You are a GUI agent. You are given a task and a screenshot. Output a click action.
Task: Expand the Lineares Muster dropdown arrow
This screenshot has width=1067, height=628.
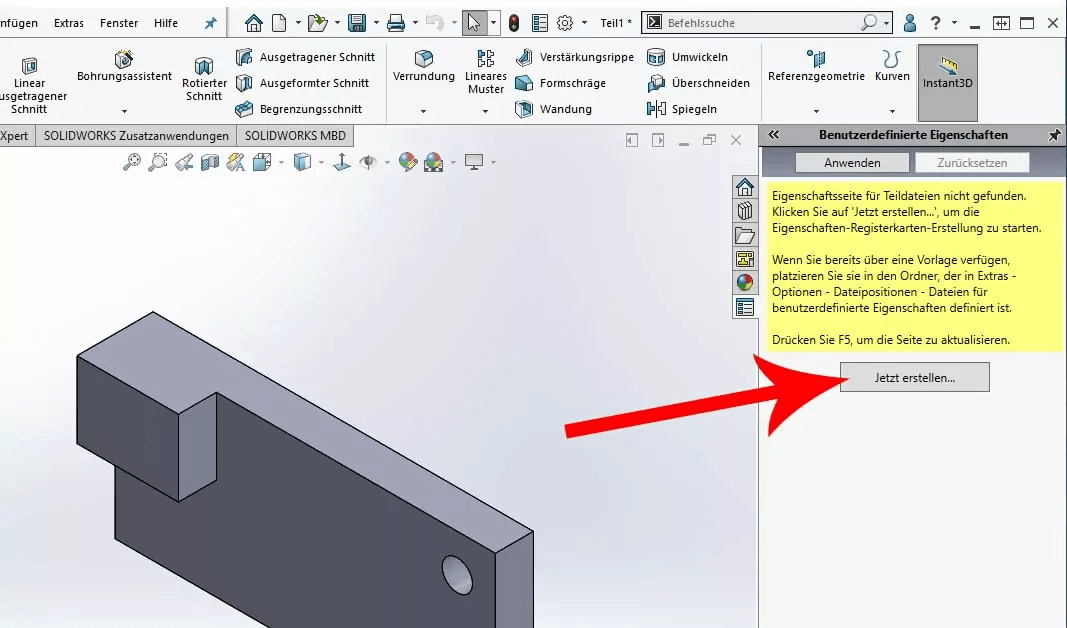pyautogui.click(x=485, y=109)
